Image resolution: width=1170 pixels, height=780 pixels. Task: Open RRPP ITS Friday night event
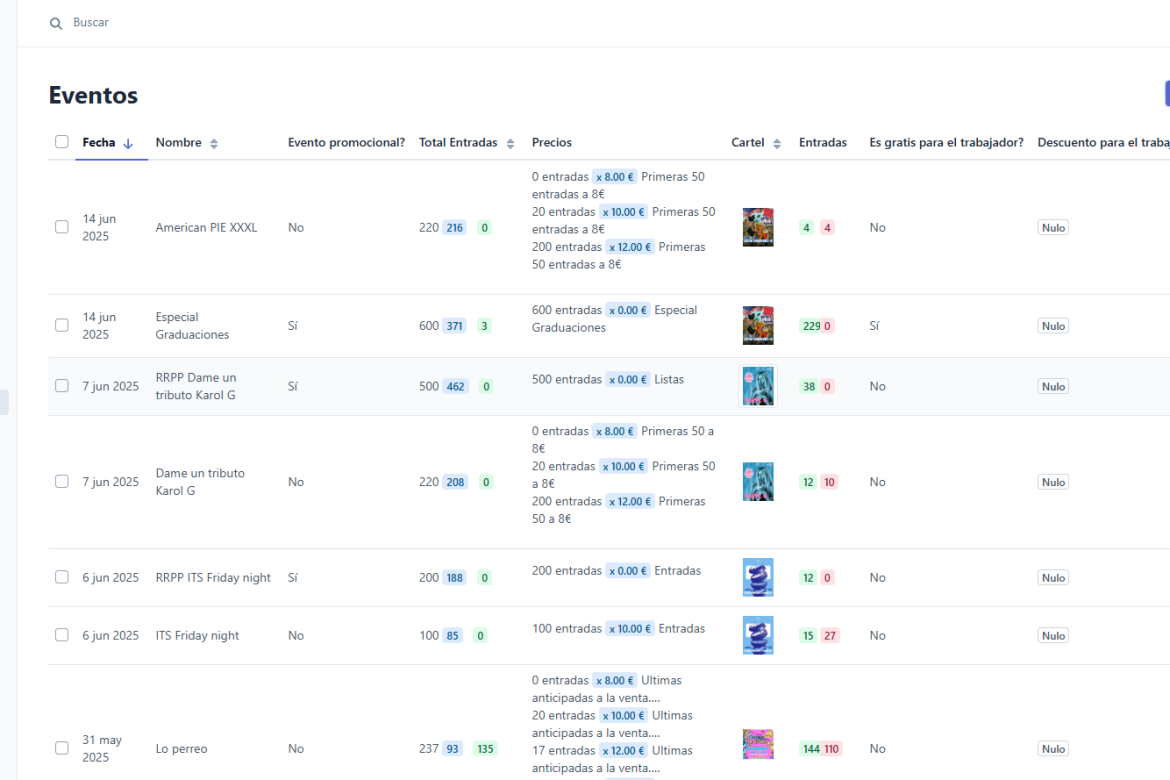(213, 578)
